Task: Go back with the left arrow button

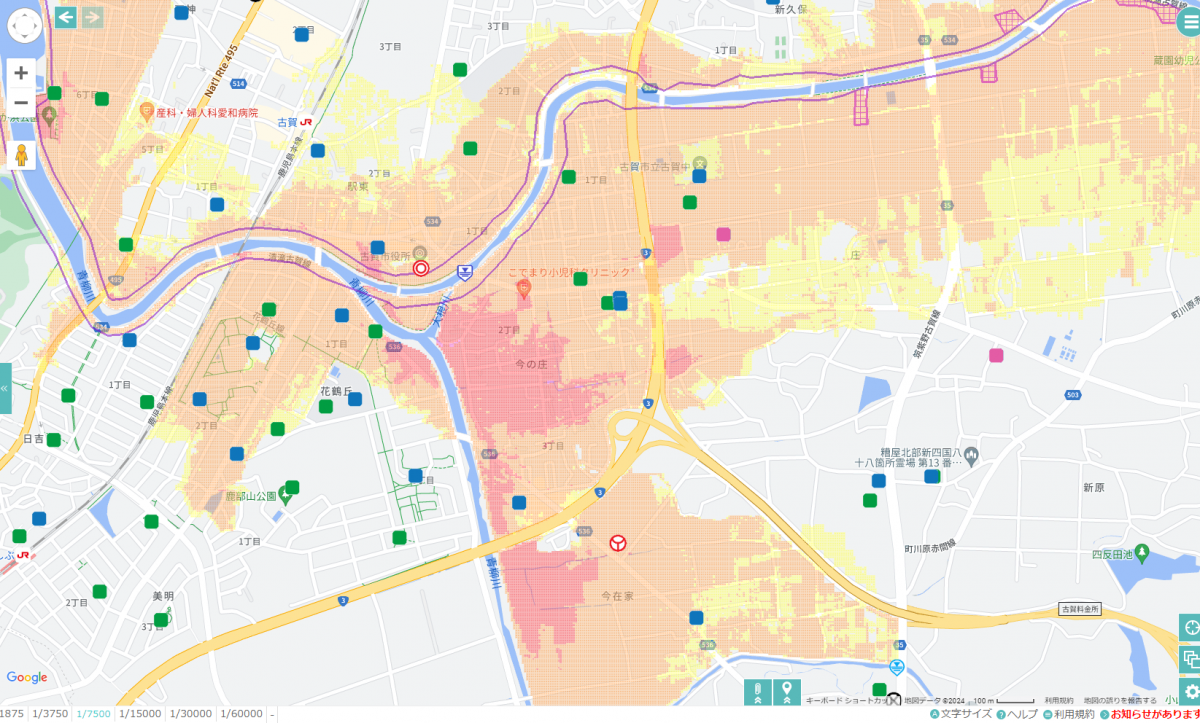Action: [66, 17]
